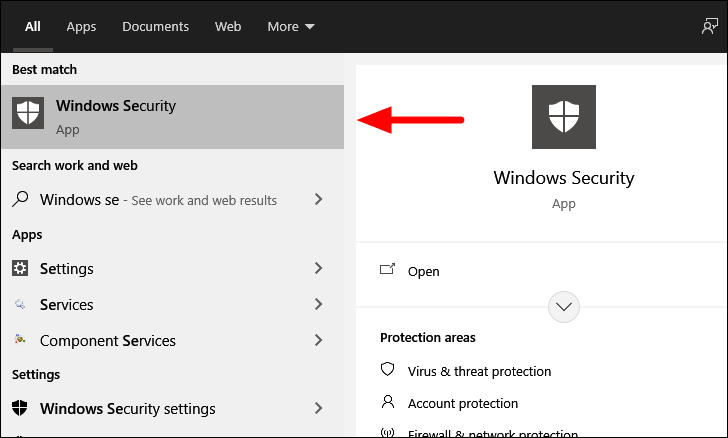Click the Windows Security shield icon in best match
This screenshot has height=438, width=728.
[28, 113]
